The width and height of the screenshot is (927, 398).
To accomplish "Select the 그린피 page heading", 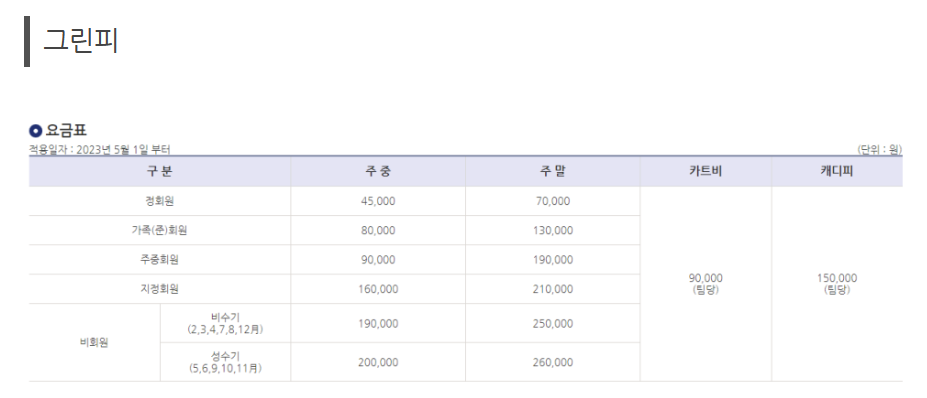I will click(80, 41).
